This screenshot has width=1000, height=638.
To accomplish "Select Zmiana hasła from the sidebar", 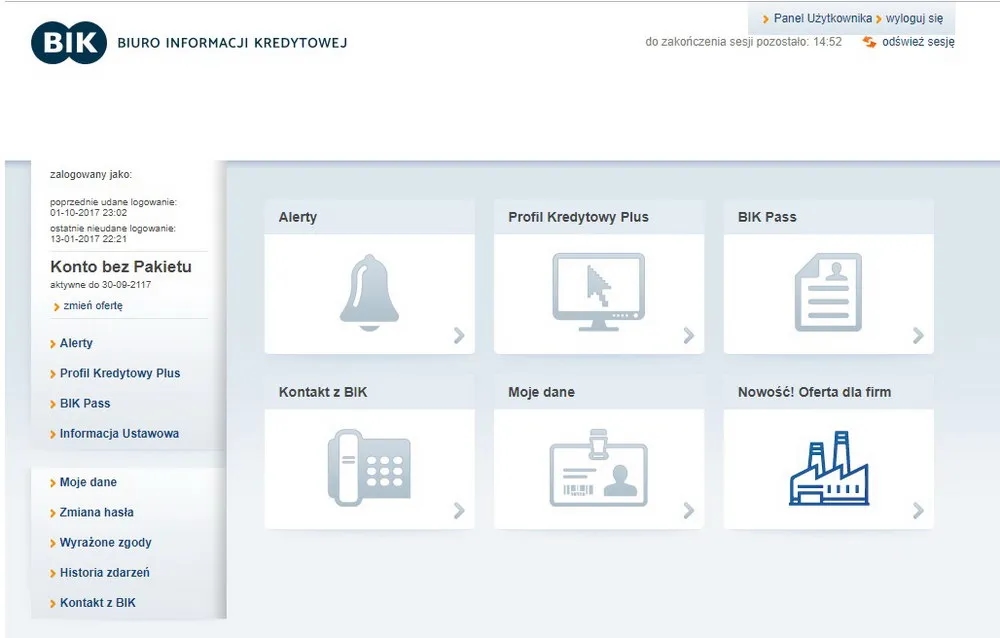I will click(96, 512).
